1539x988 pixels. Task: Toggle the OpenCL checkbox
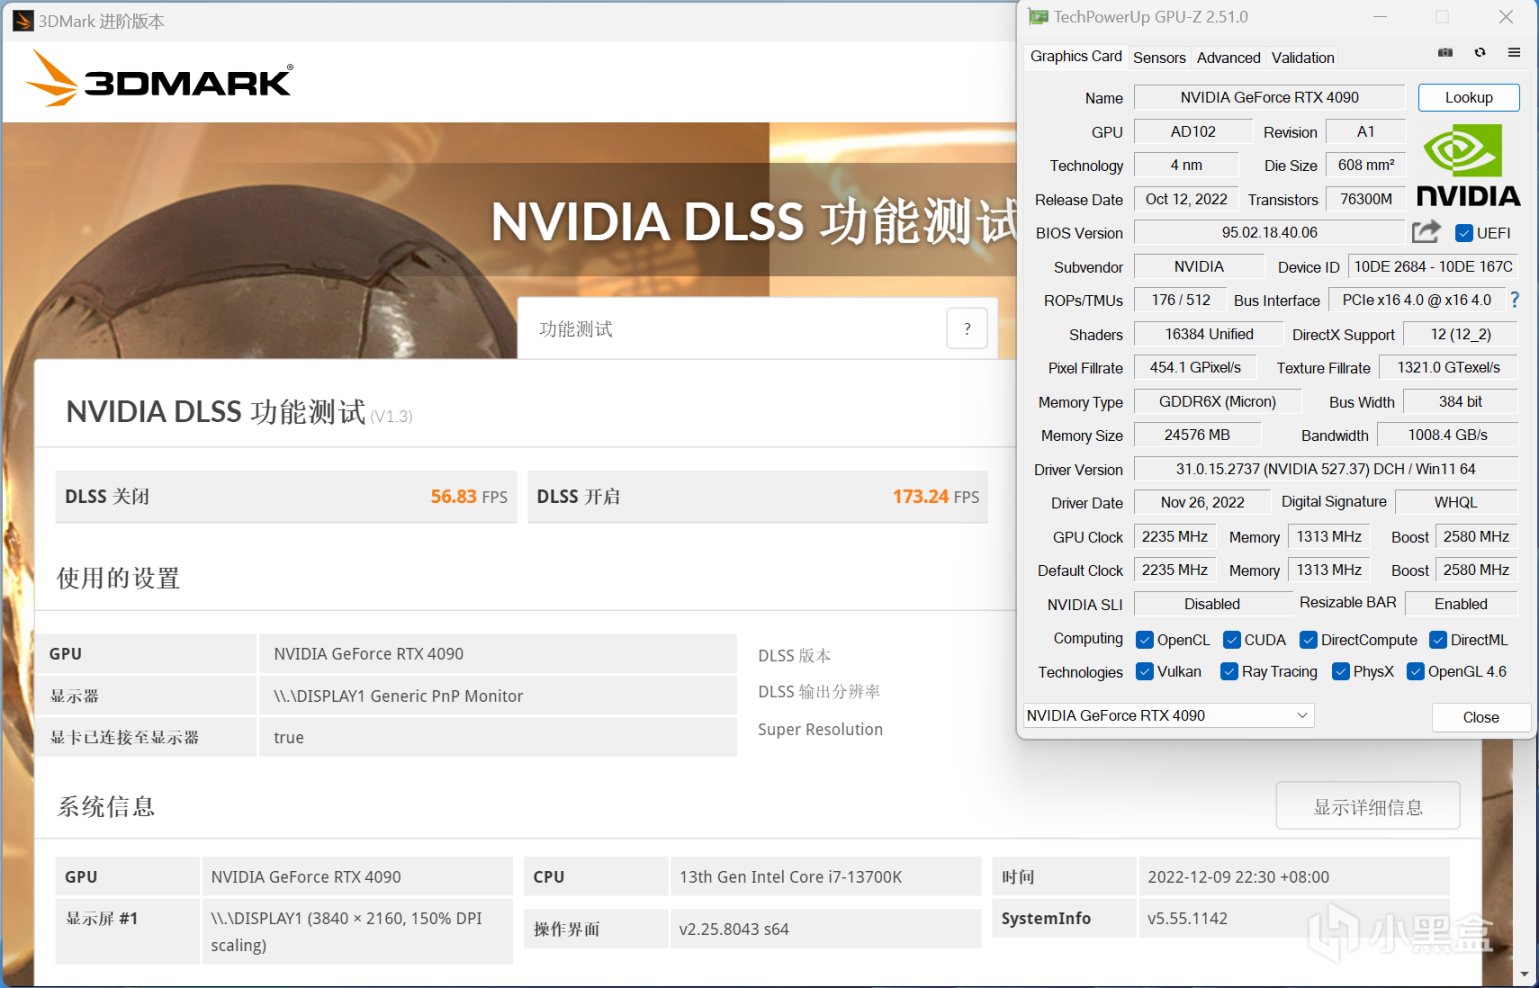tap(1145, 640)
